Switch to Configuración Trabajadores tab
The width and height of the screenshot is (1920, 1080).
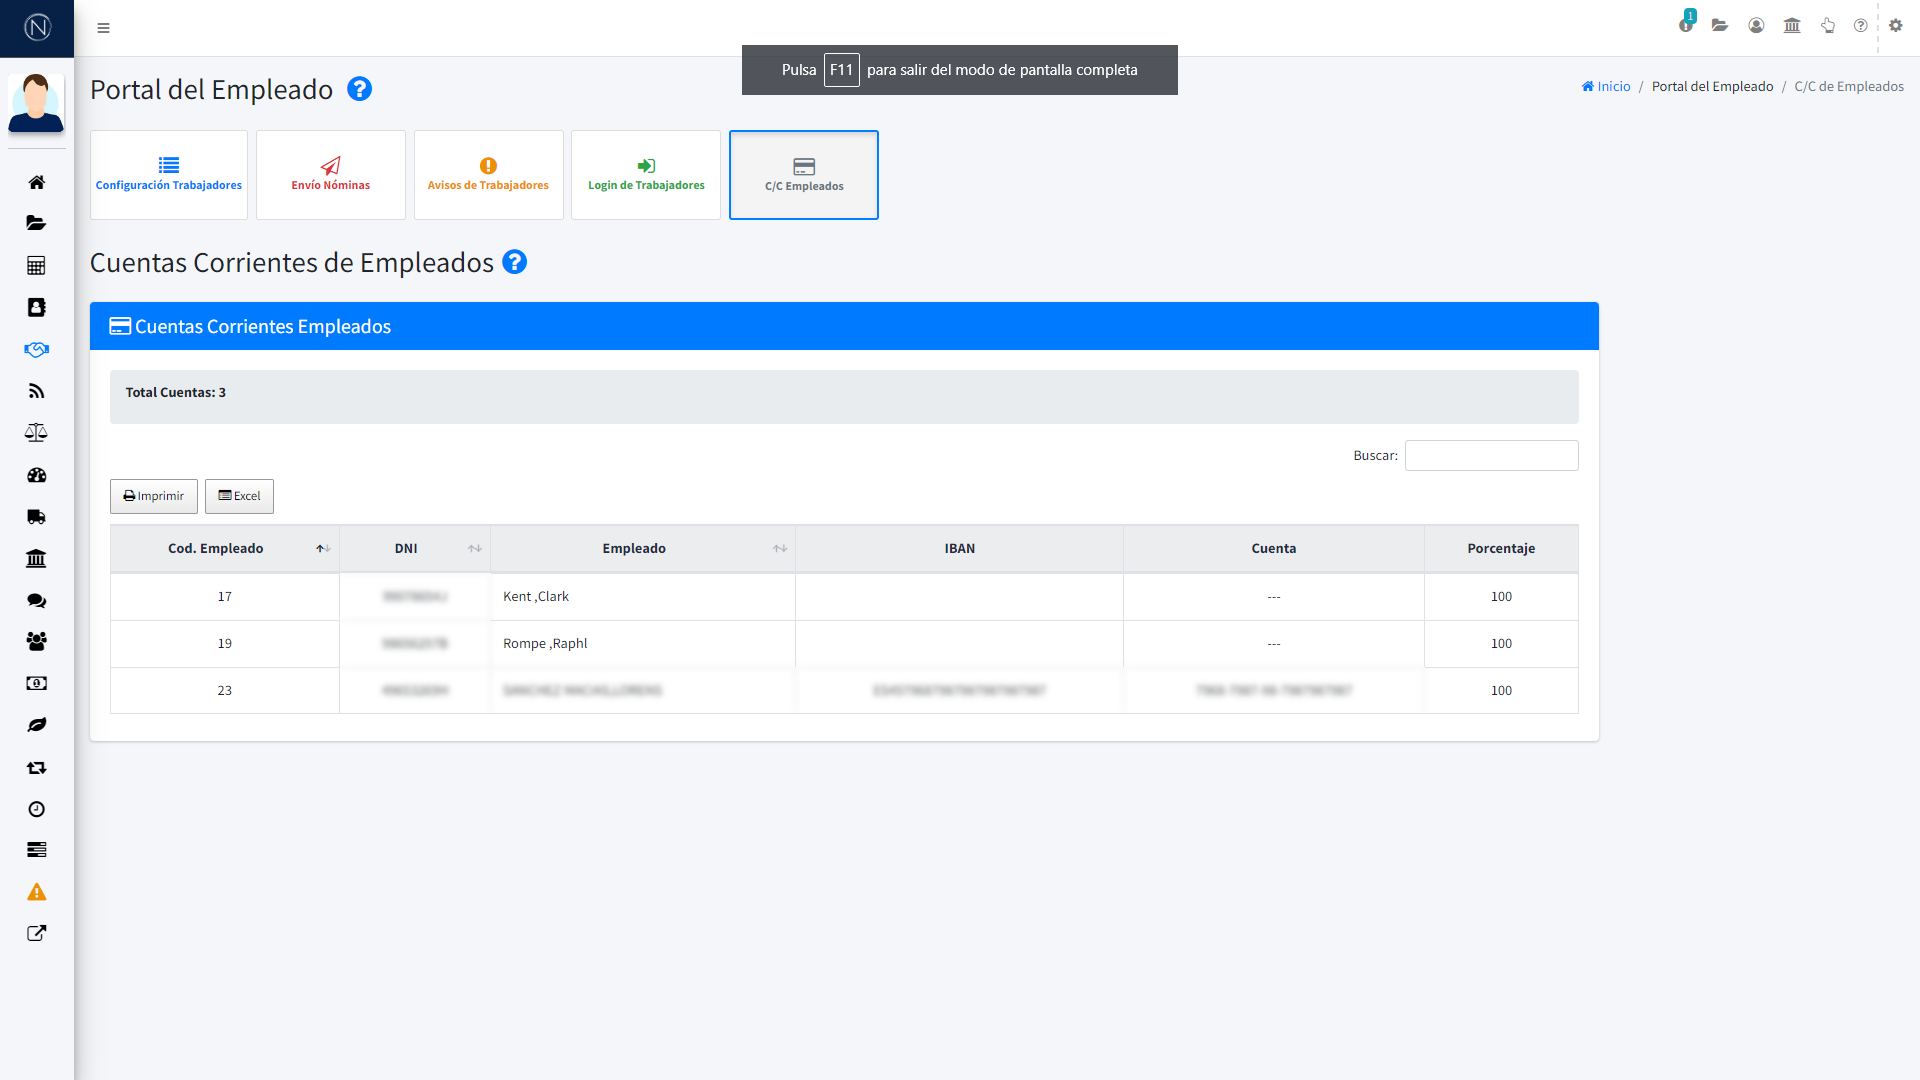point(169,175)
